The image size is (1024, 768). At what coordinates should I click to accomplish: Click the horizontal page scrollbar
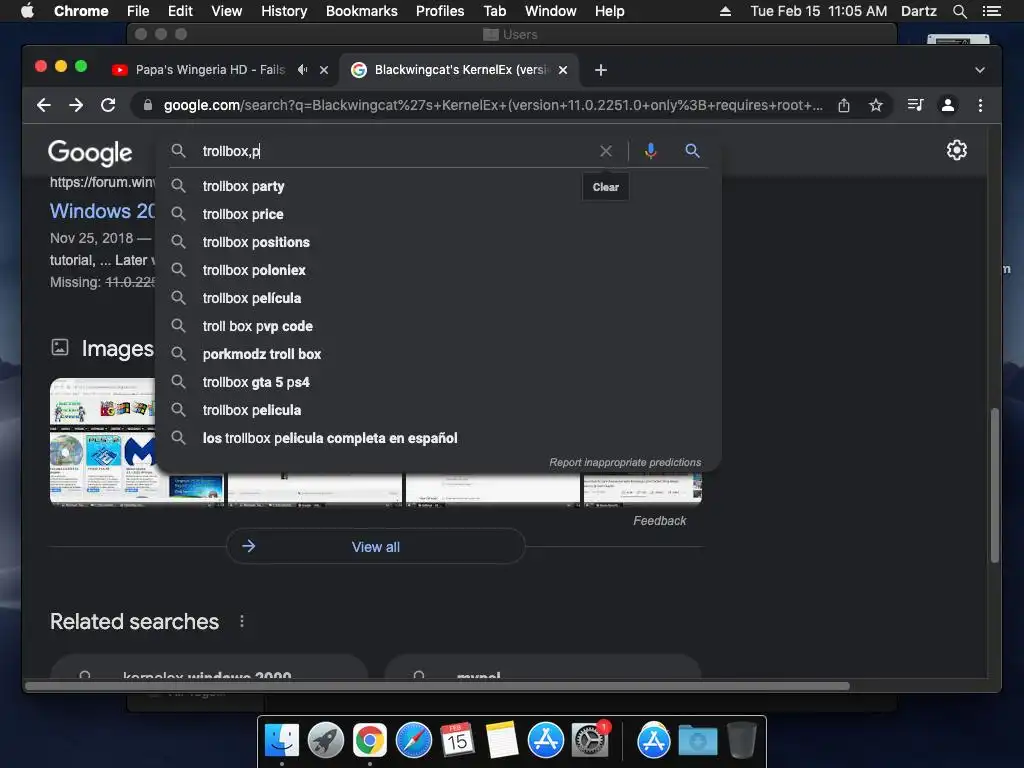[438, 686]
